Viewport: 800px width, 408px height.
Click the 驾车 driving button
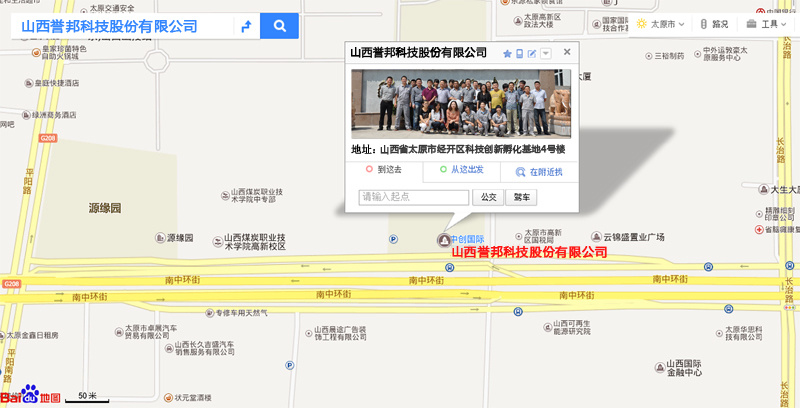[x=521, y=197]
